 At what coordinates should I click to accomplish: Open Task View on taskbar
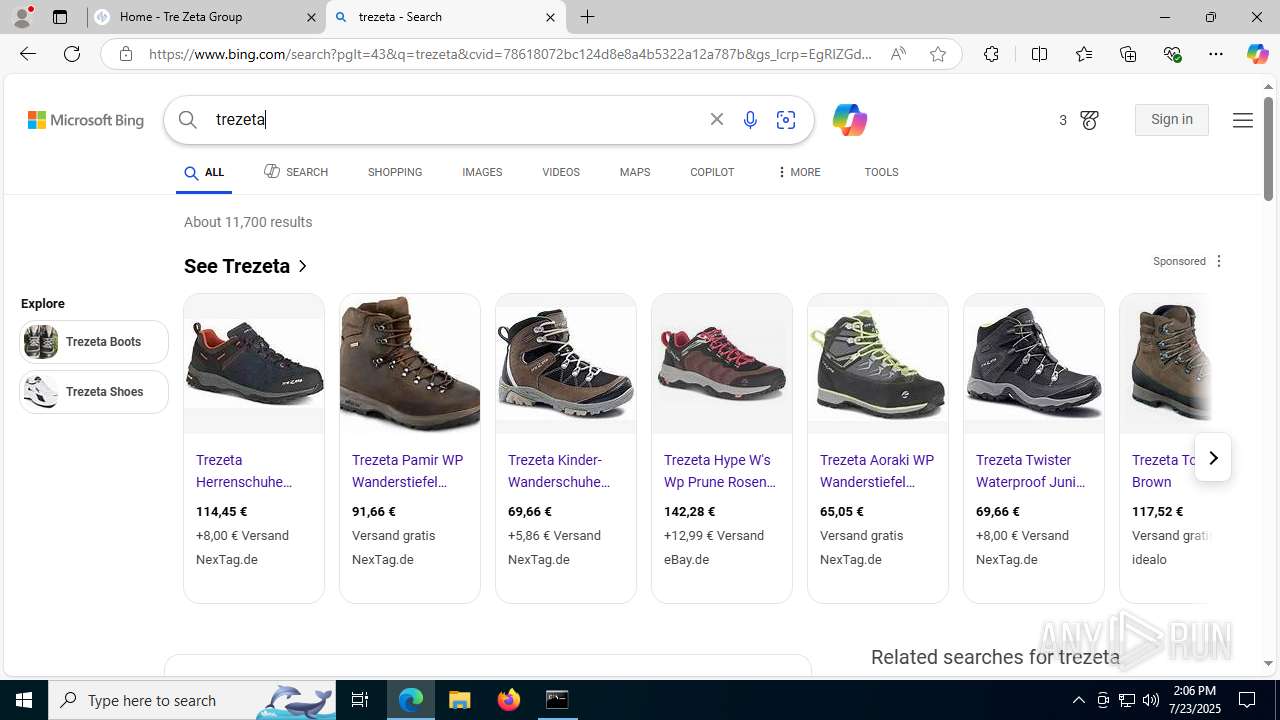pyautogui.click(x=360, y=700)
